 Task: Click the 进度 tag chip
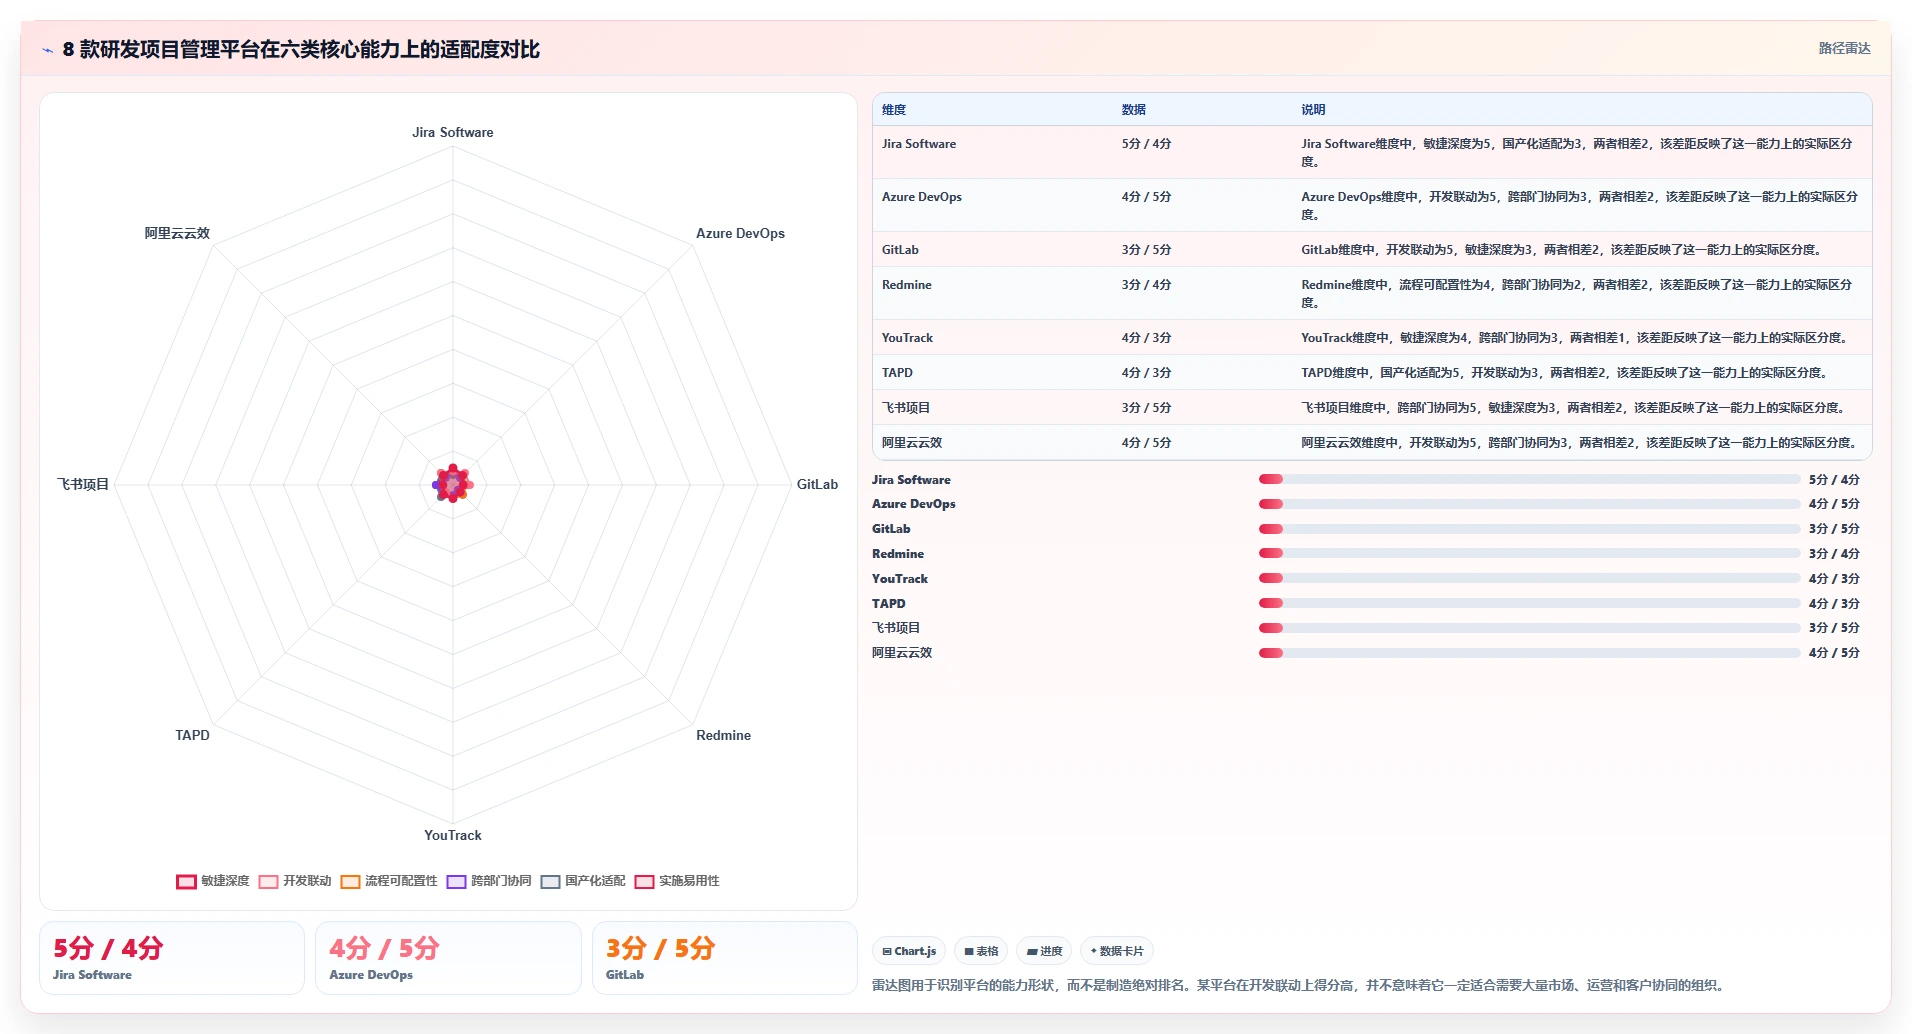point(1044,951)
